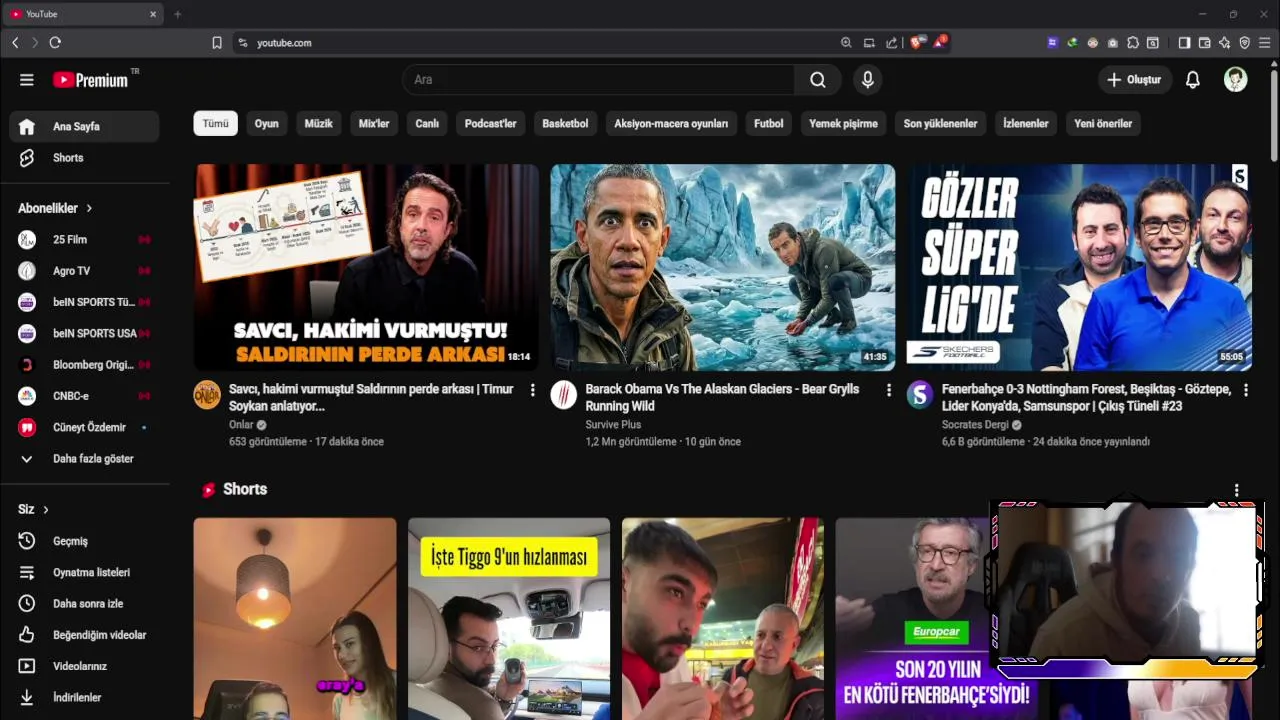The width and height of the screenshot is (1280, 720).
Task: Open Oynatma listeleri playlists
Action: click(84, 573)
